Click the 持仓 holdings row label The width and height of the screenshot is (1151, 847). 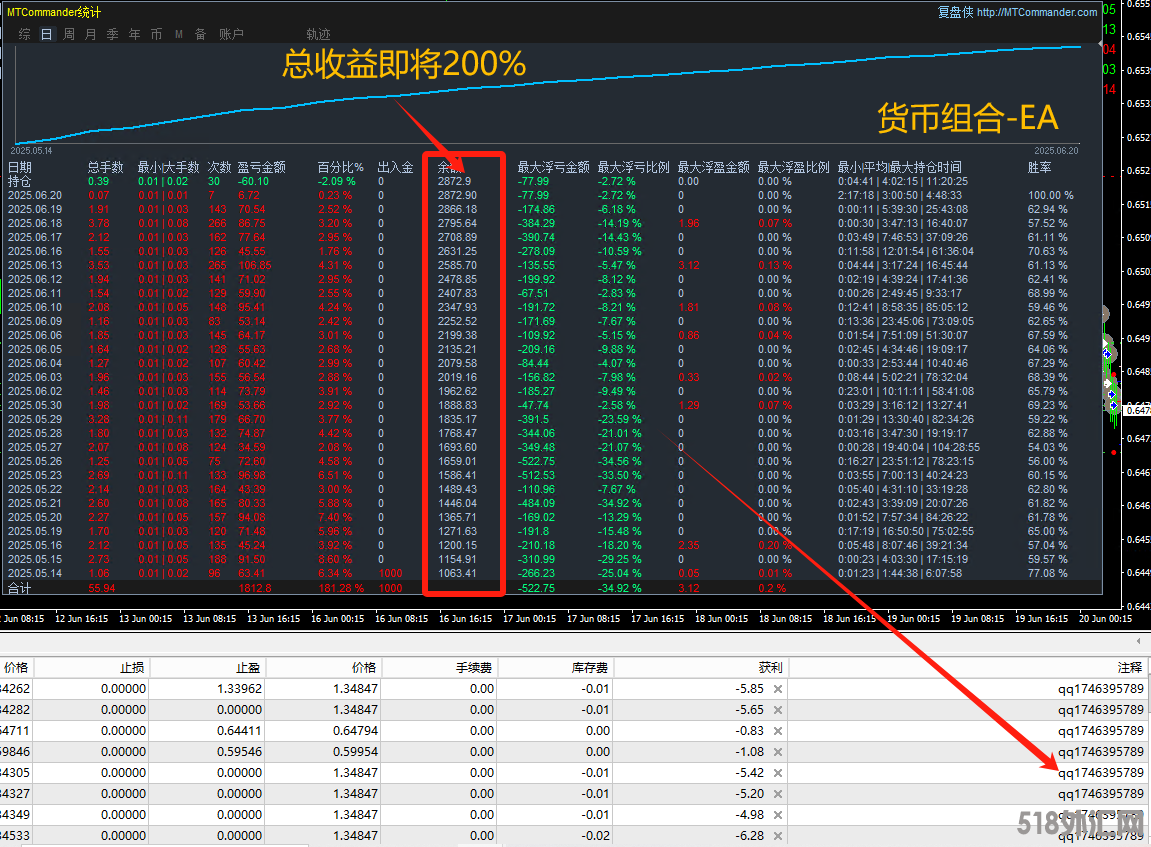point(20,181)
